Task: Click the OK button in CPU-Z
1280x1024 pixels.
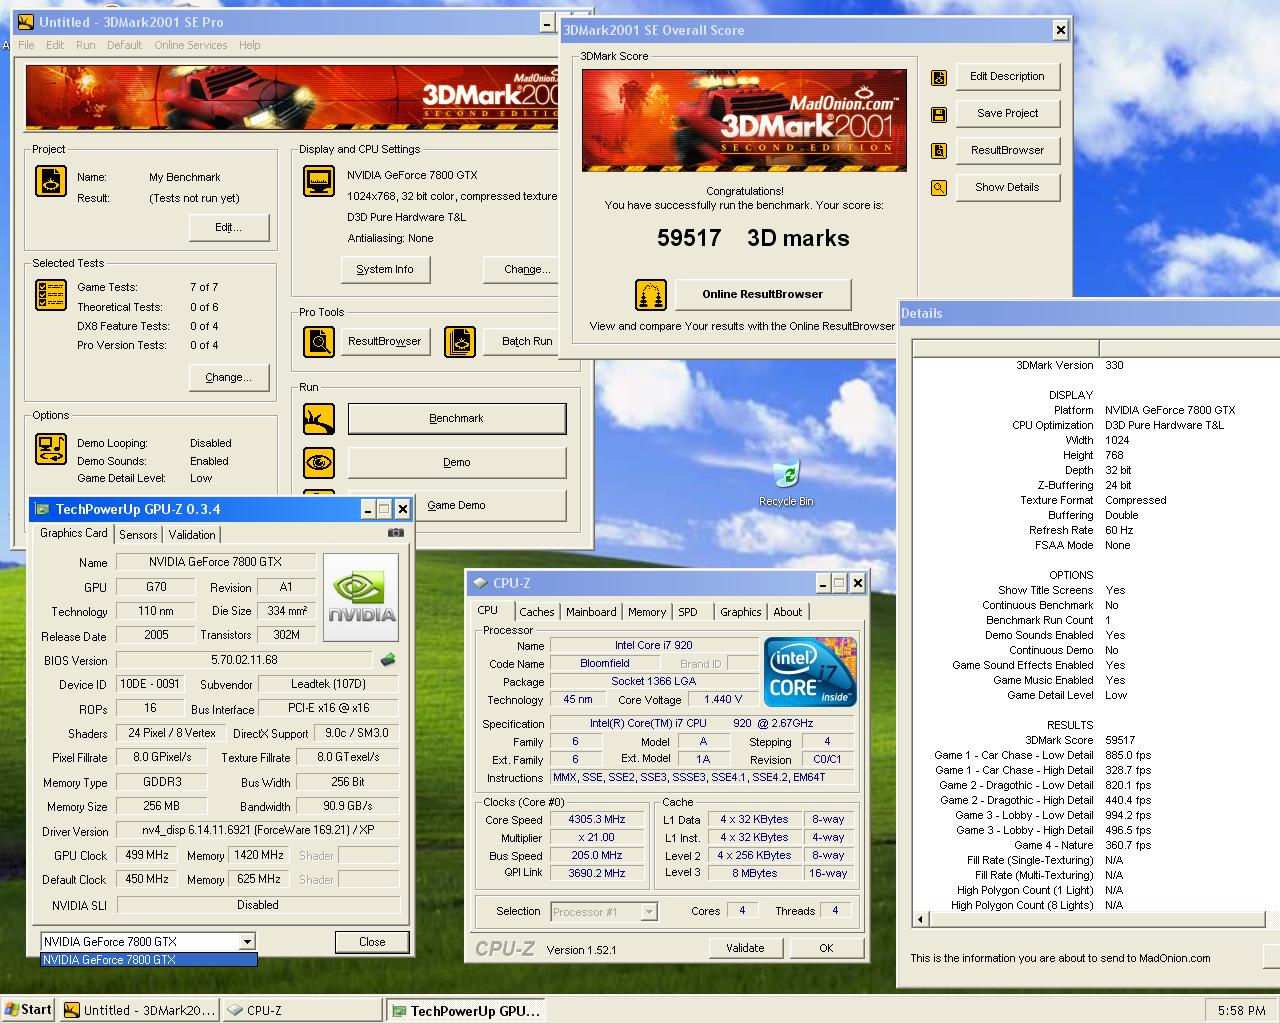Action: tap(826, 949)
